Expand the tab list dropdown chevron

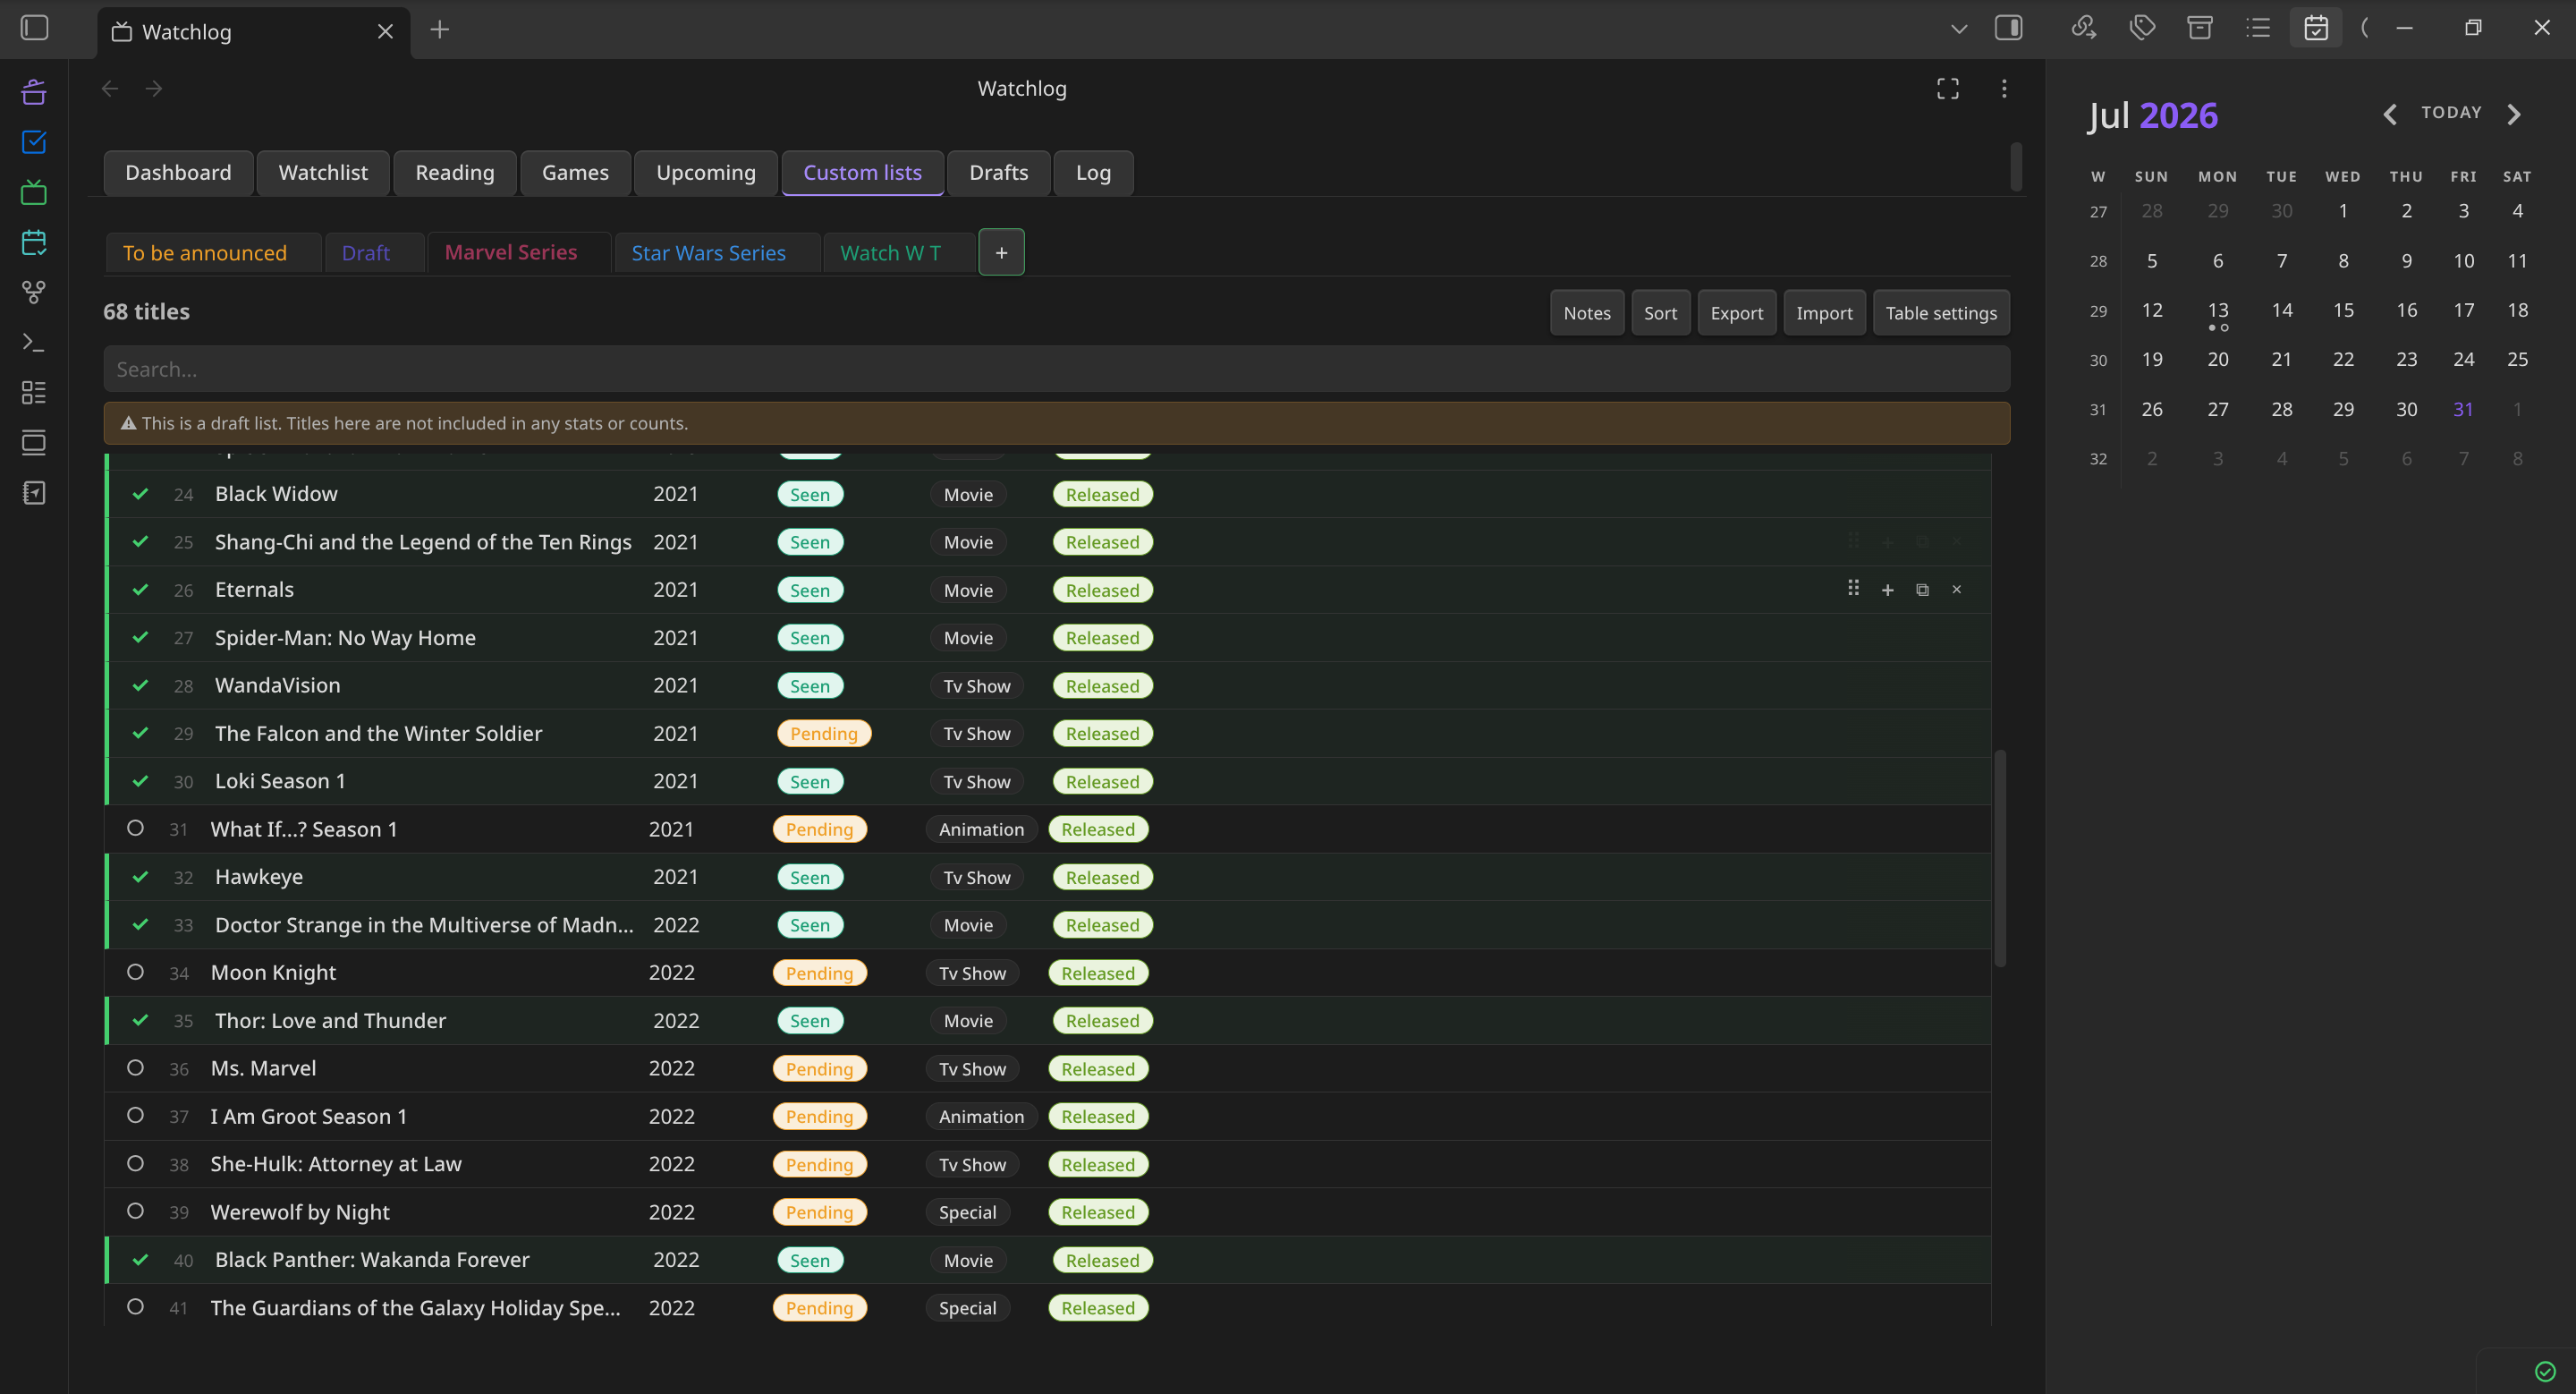click(1959, 29)
